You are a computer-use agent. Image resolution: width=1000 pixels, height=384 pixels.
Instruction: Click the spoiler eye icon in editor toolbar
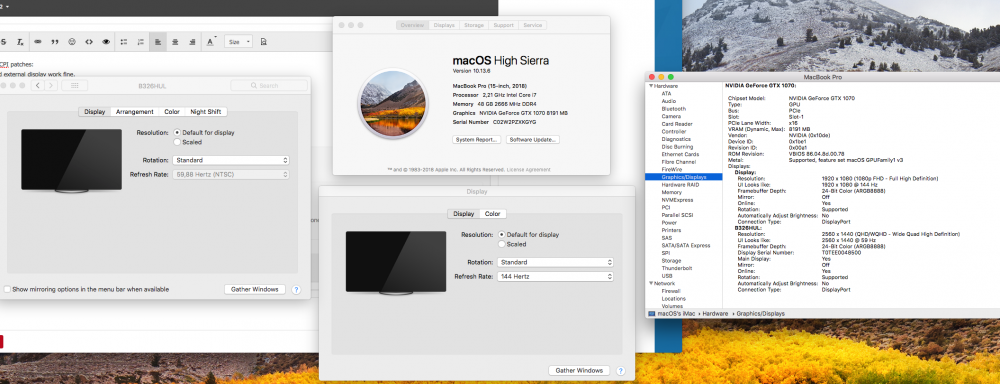tap(106, 42)
